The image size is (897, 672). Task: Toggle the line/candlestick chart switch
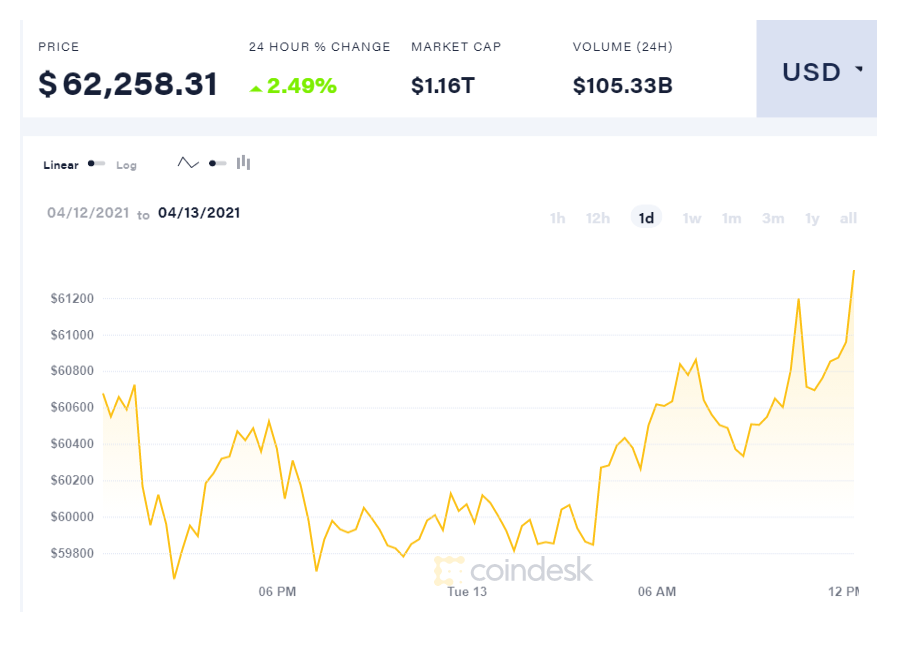pos(217,163)
